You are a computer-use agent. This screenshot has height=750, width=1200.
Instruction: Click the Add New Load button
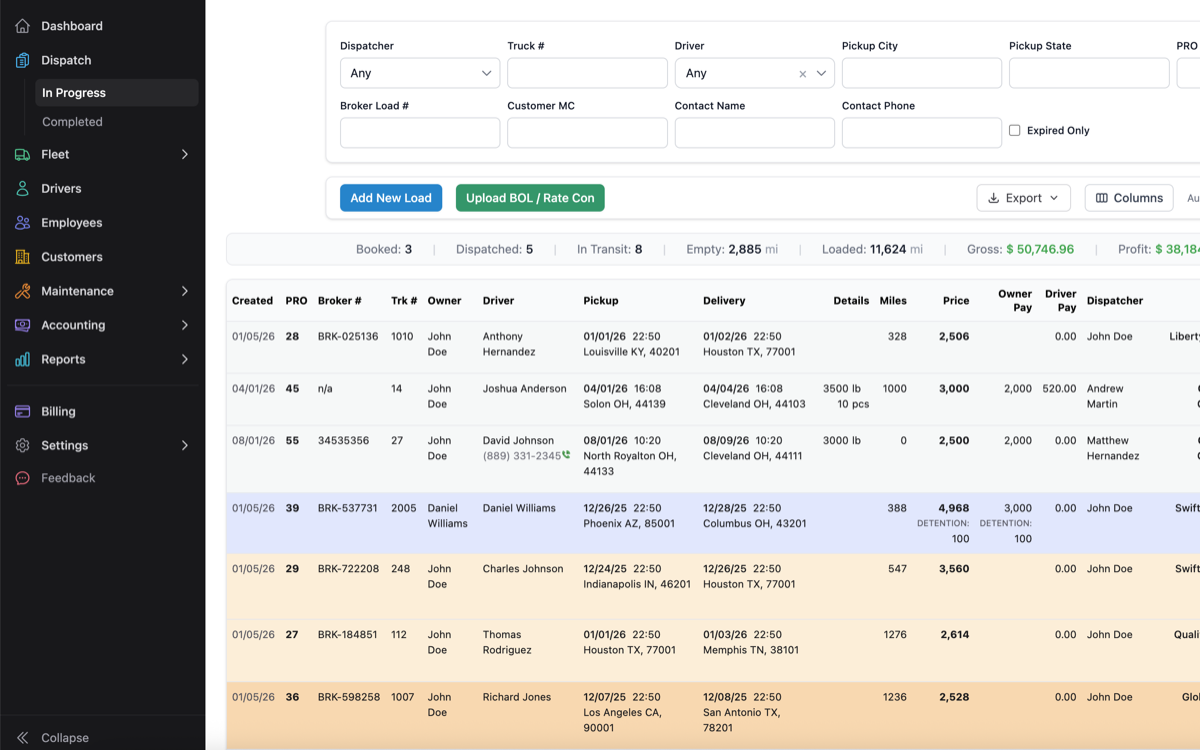click(391, 198)
